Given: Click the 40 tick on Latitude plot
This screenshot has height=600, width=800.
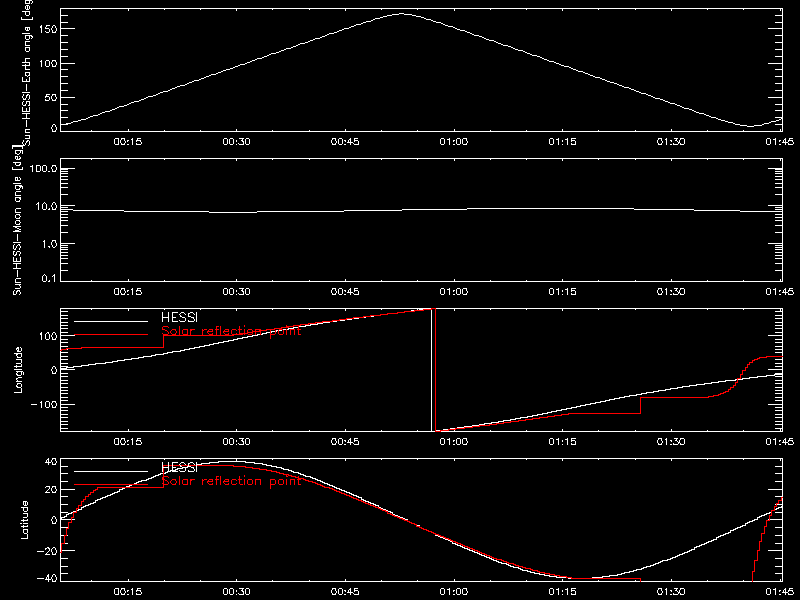Looking at the screenshot, I should [x=52, y=462].
